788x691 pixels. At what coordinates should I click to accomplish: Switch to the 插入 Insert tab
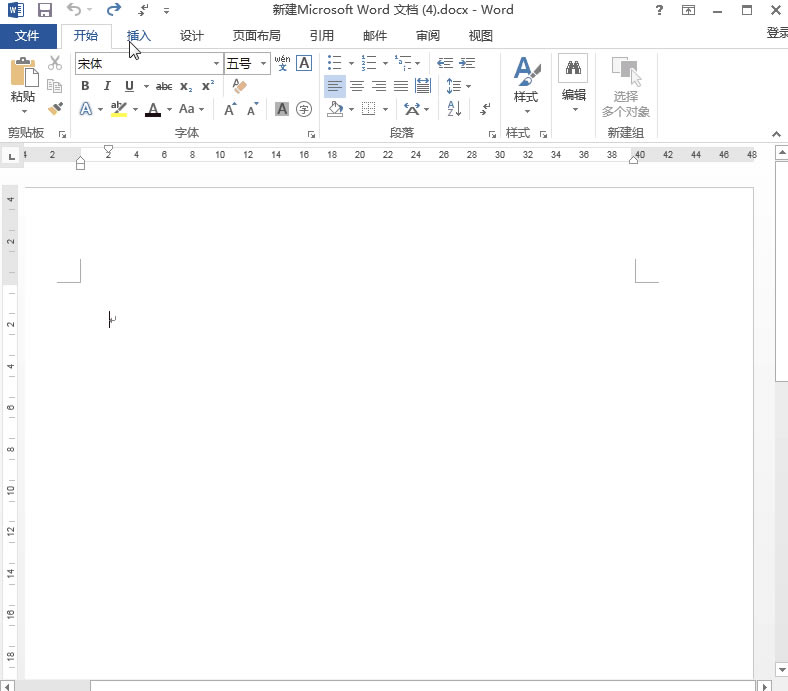pyautogui.click(x=139, y=36)
